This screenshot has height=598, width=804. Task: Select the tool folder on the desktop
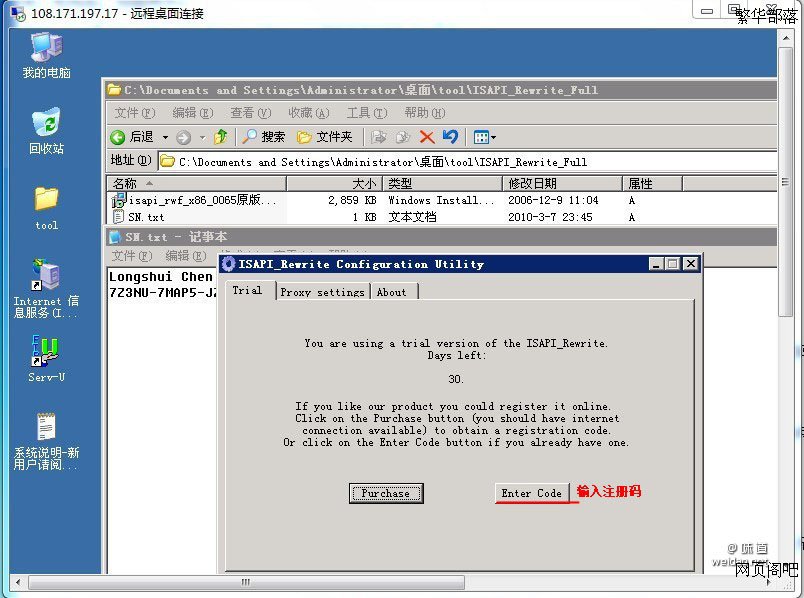click(x=46, y=208)
